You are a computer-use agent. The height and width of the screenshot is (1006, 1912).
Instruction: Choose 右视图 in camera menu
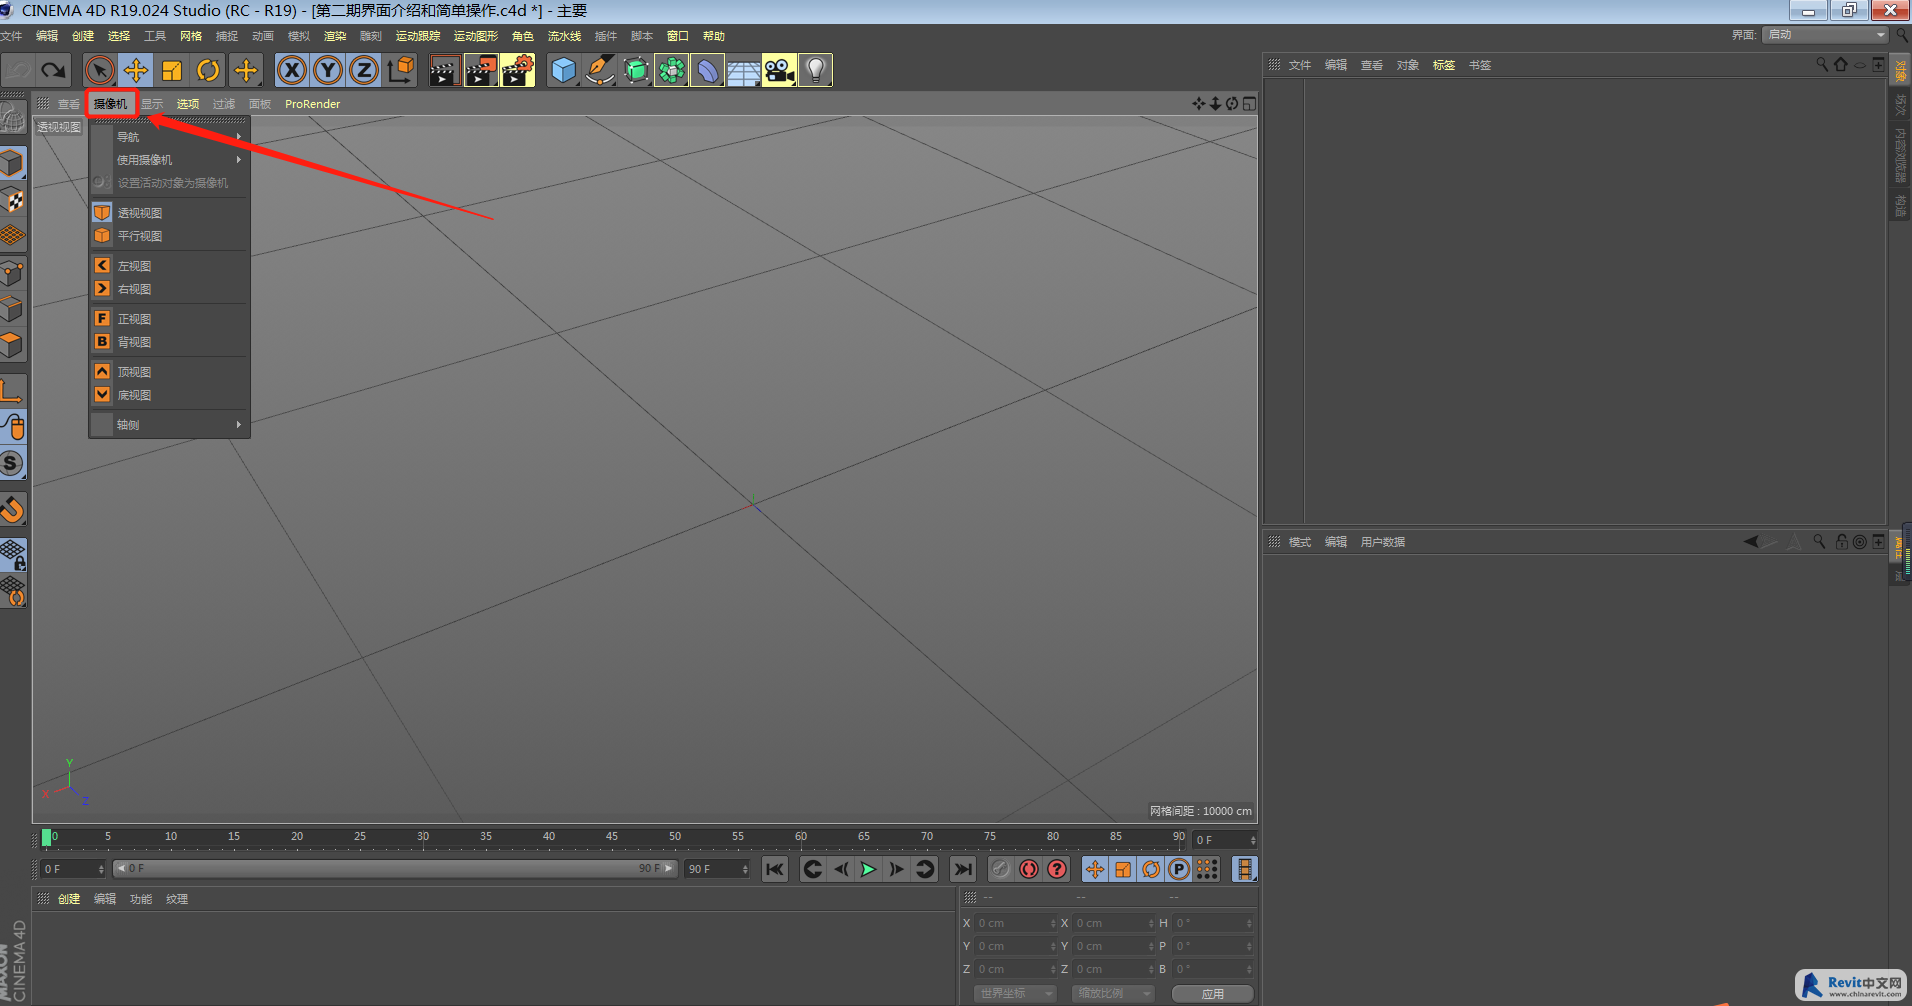coord(169,289)
